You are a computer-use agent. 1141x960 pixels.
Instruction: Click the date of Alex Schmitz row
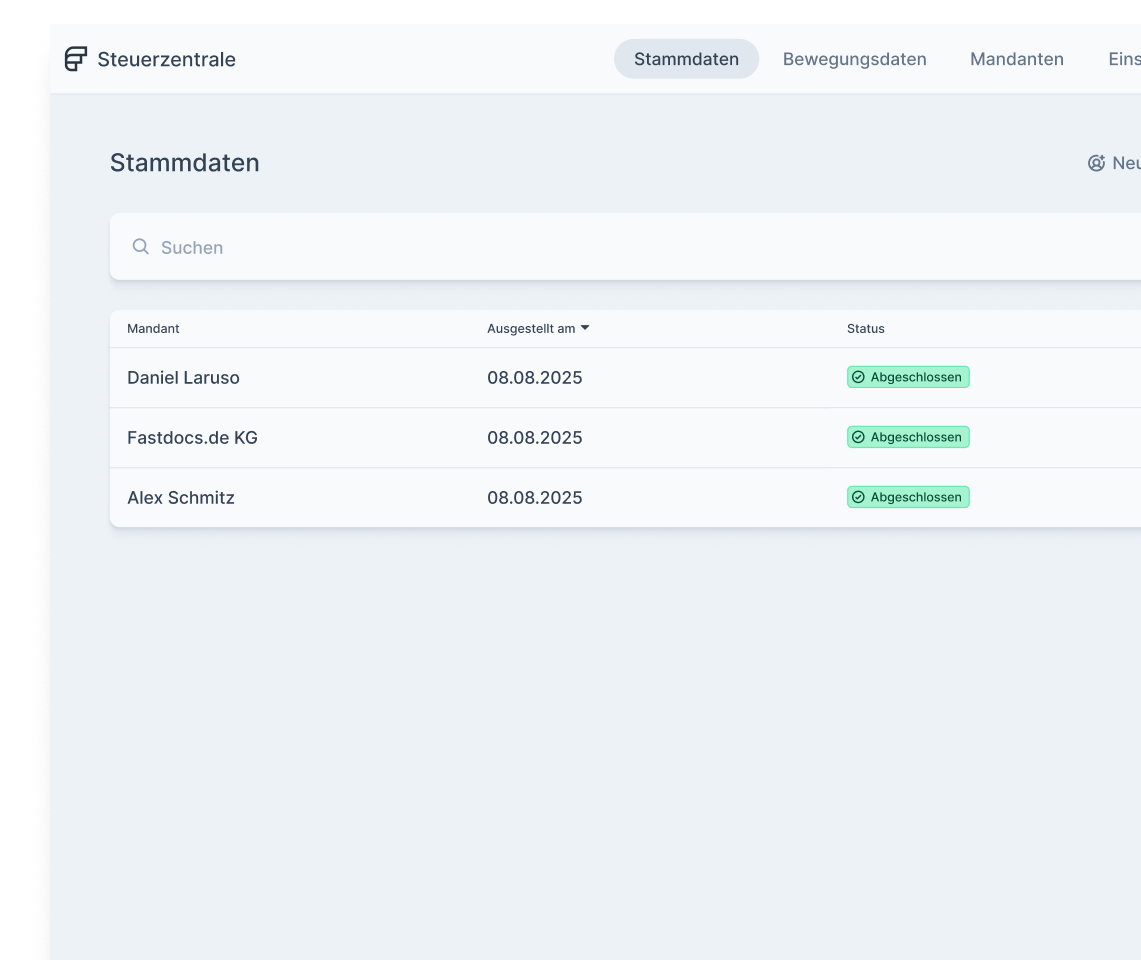pos(534,498)
